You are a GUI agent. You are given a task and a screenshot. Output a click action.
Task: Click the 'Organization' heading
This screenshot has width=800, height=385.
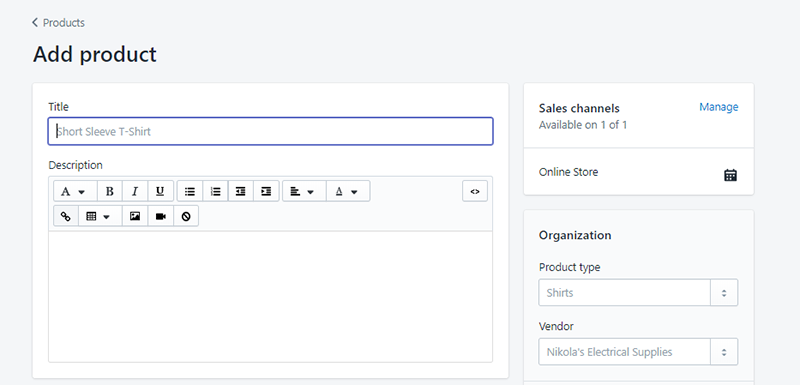tap(575, 236)
